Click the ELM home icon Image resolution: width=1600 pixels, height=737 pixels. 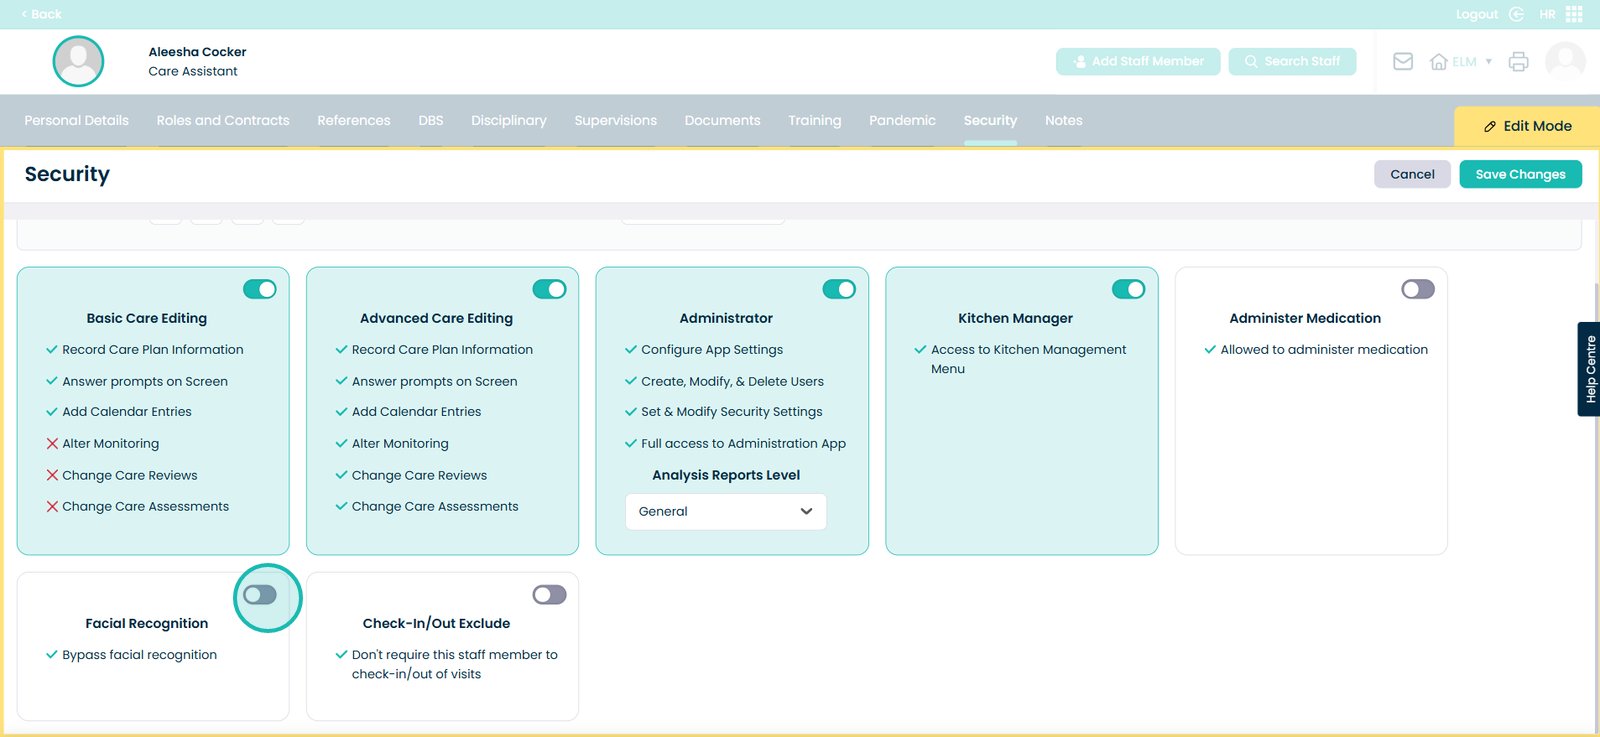pos(1439,62)
